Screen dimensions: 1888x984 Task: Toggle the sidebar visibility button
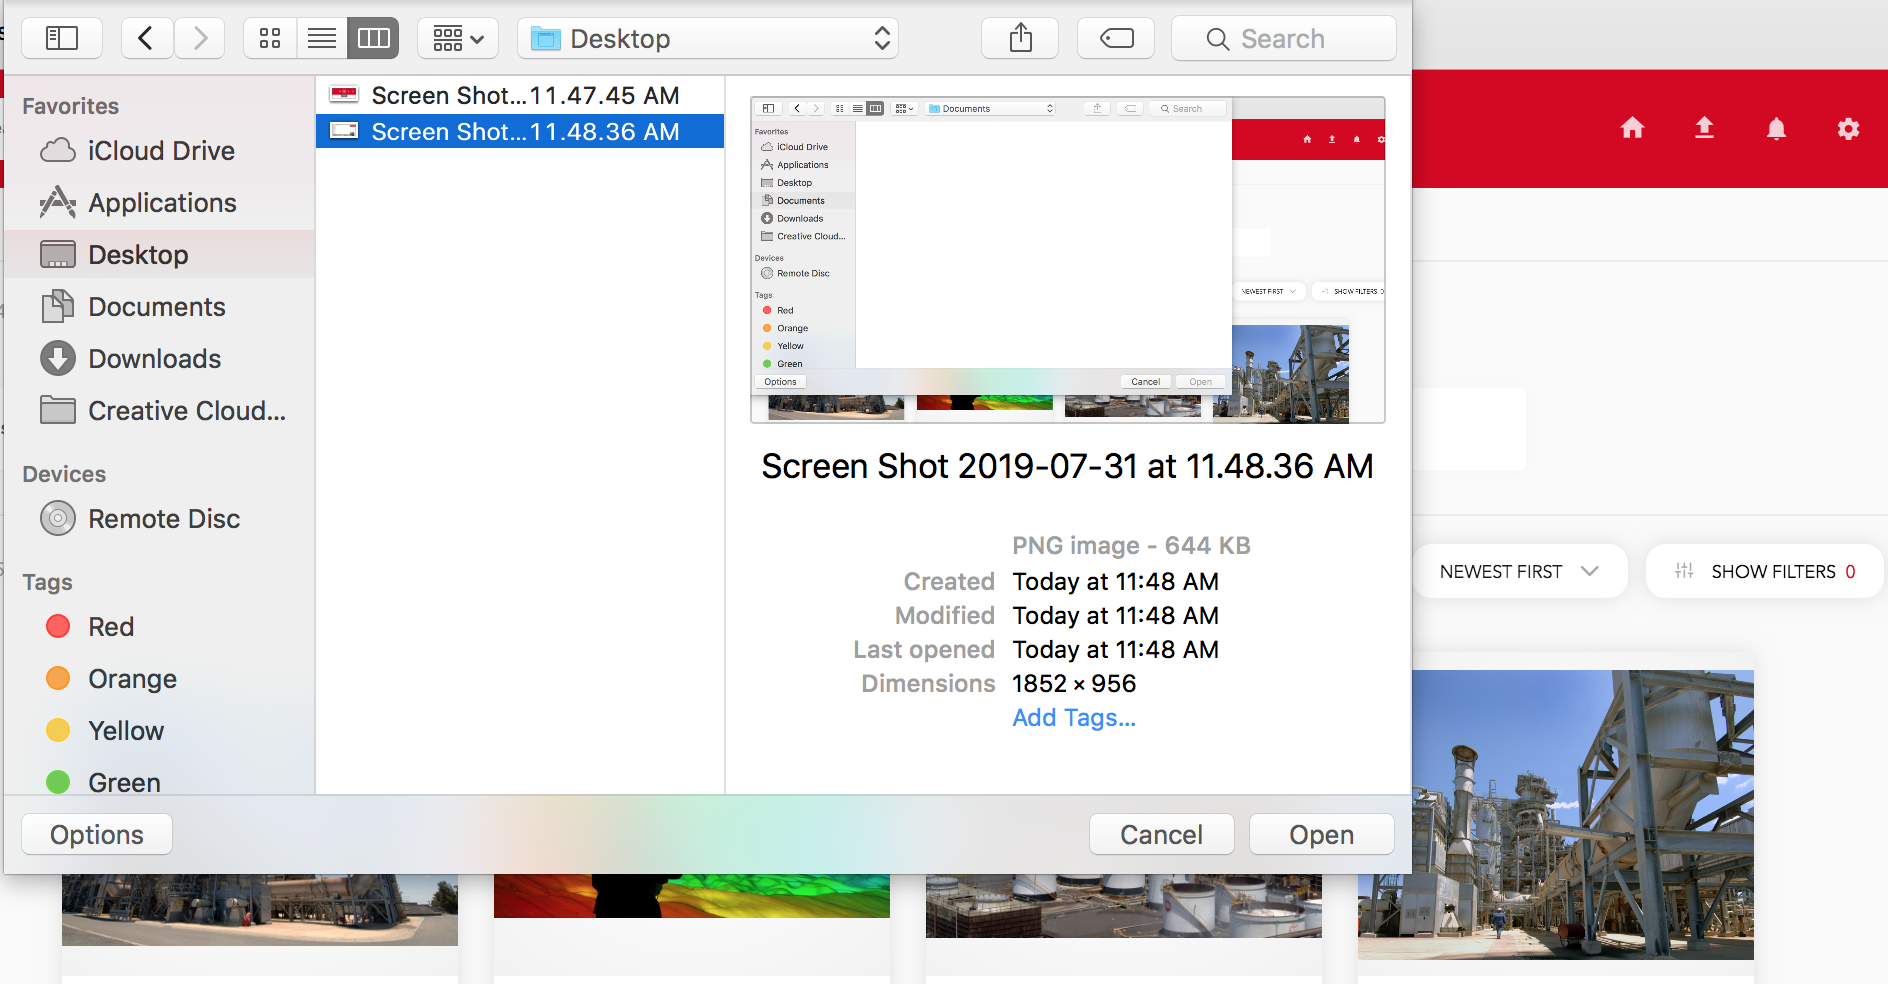tap(62, 39)
